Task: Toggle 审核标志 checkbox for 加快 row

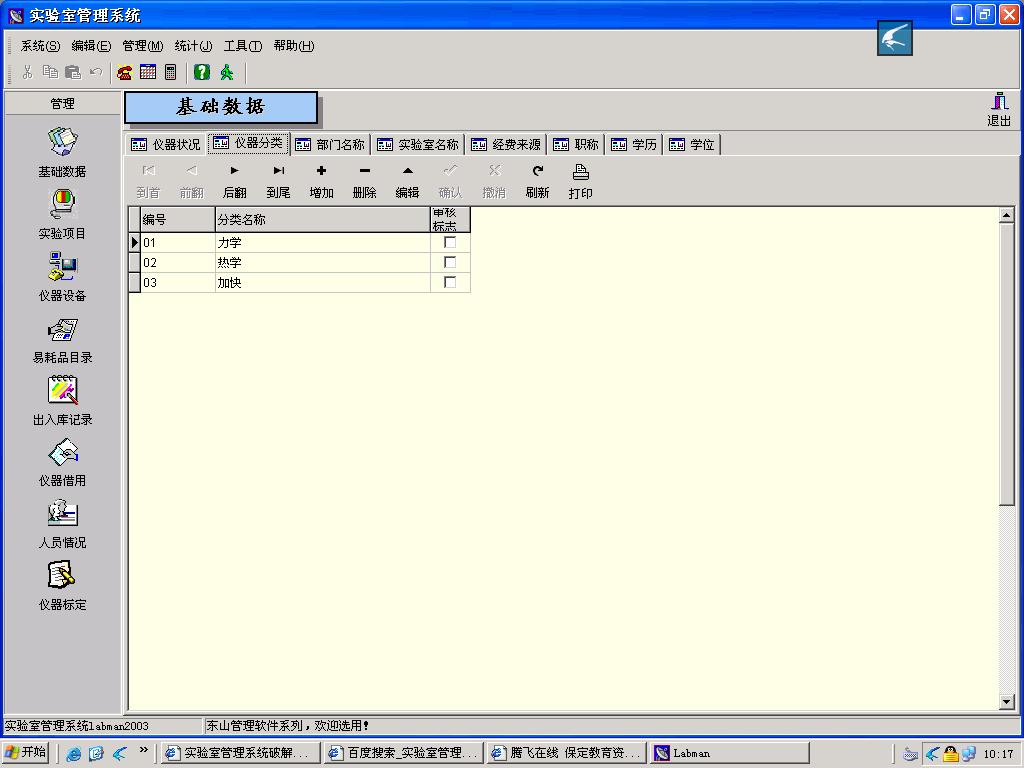Action: (x=450, y=282)
